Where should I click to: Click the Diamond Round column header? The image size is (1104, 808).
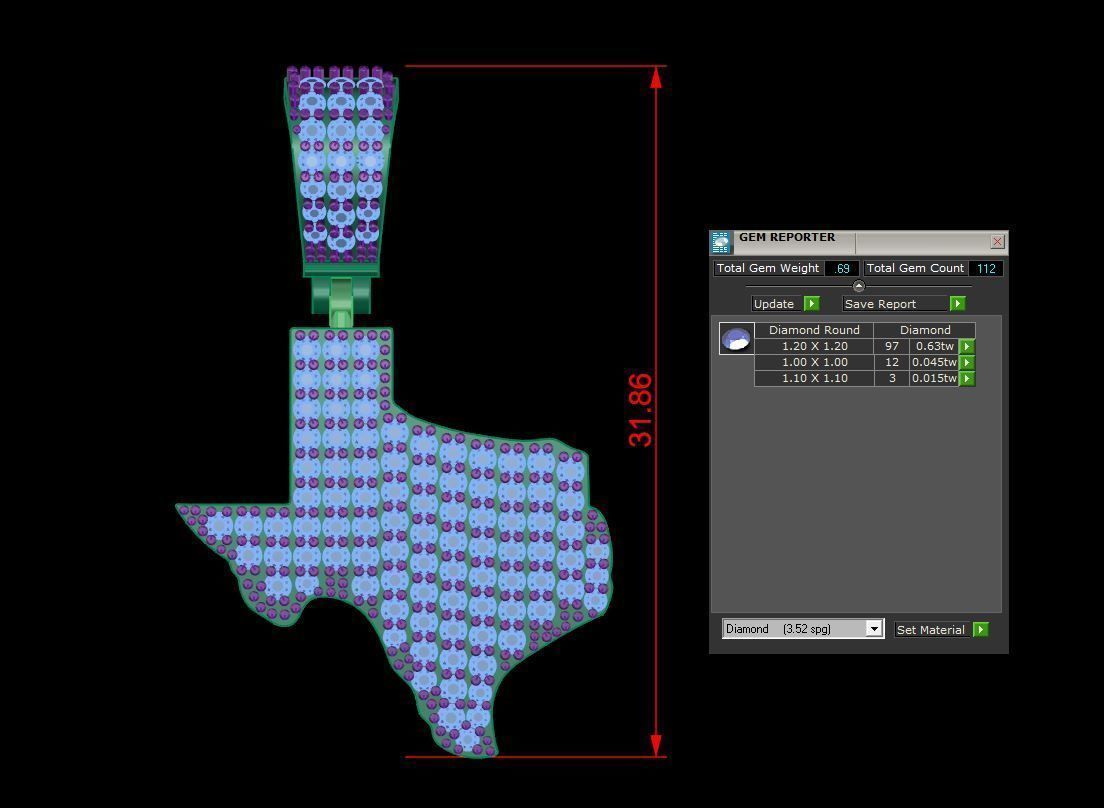tap(814, 330)
